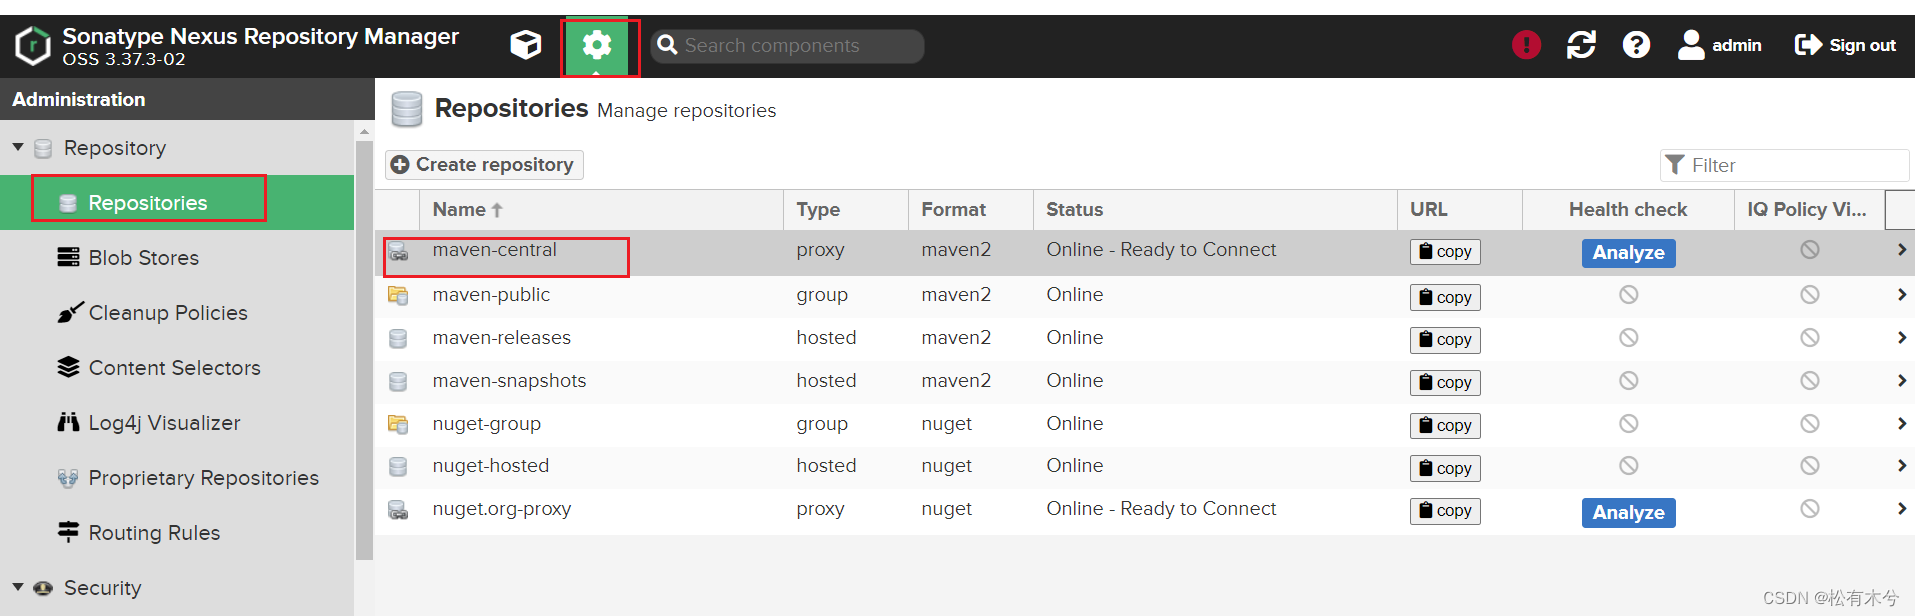Click Create repository button

coord(485,165)
